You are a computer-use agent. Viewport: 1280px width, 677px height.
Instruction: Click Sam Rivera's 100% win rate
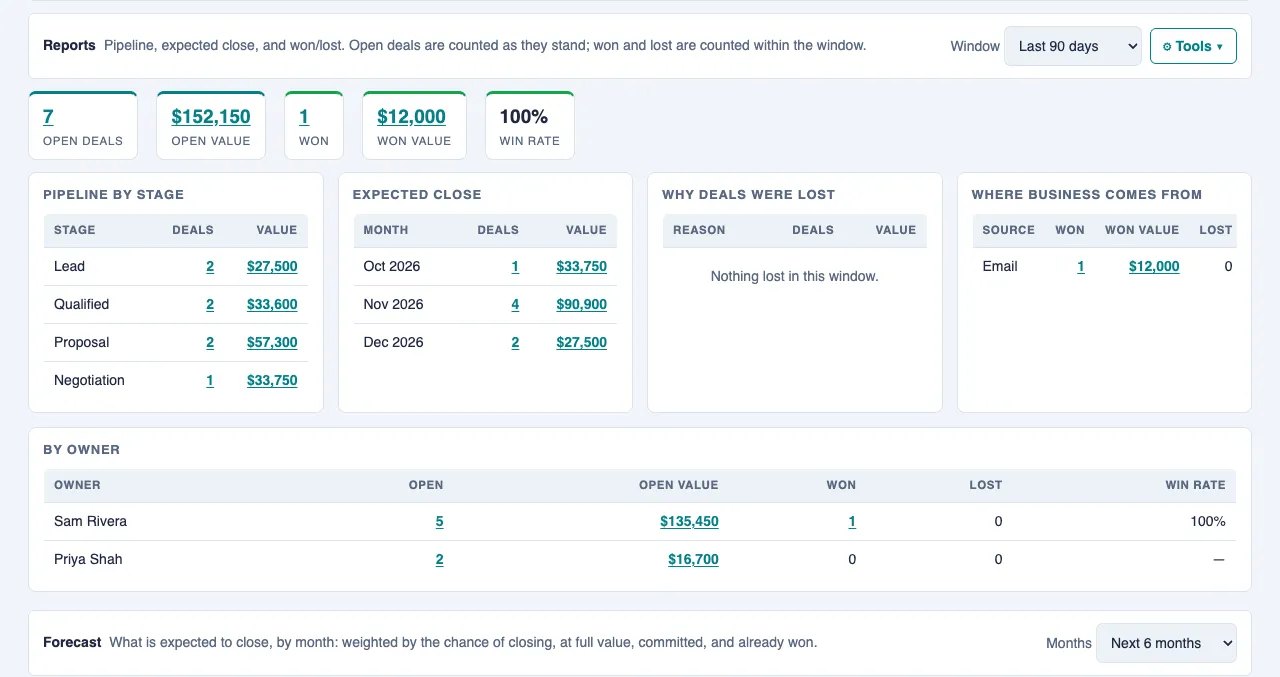1207,521
